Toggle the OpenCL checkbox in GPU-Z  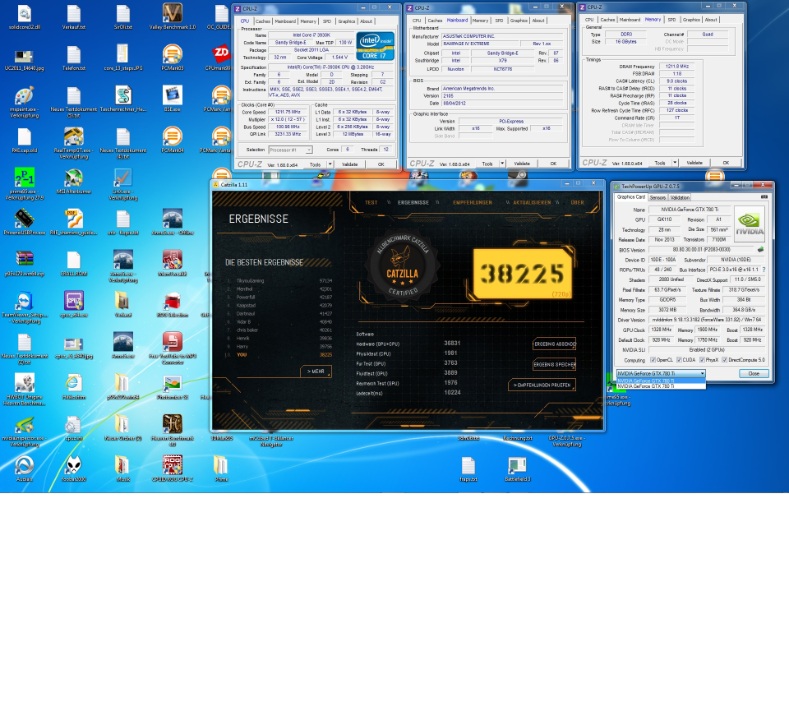[x=653, y=360]
